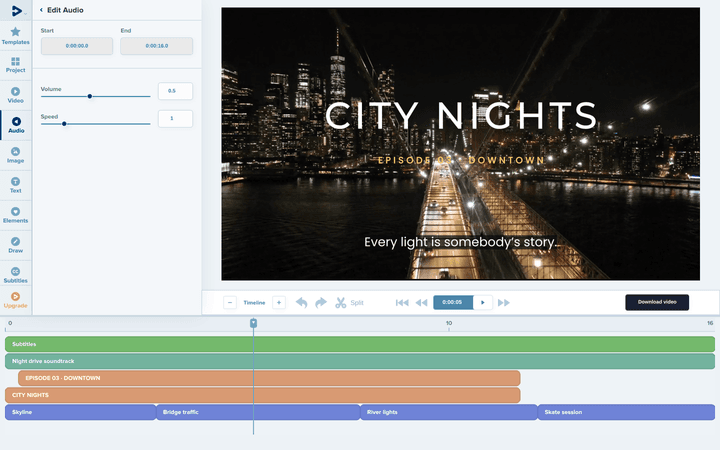The width and height of the screenshot is (720, 450).
Task: Click the current time display 0:00:05
Action: coord(453,302)
